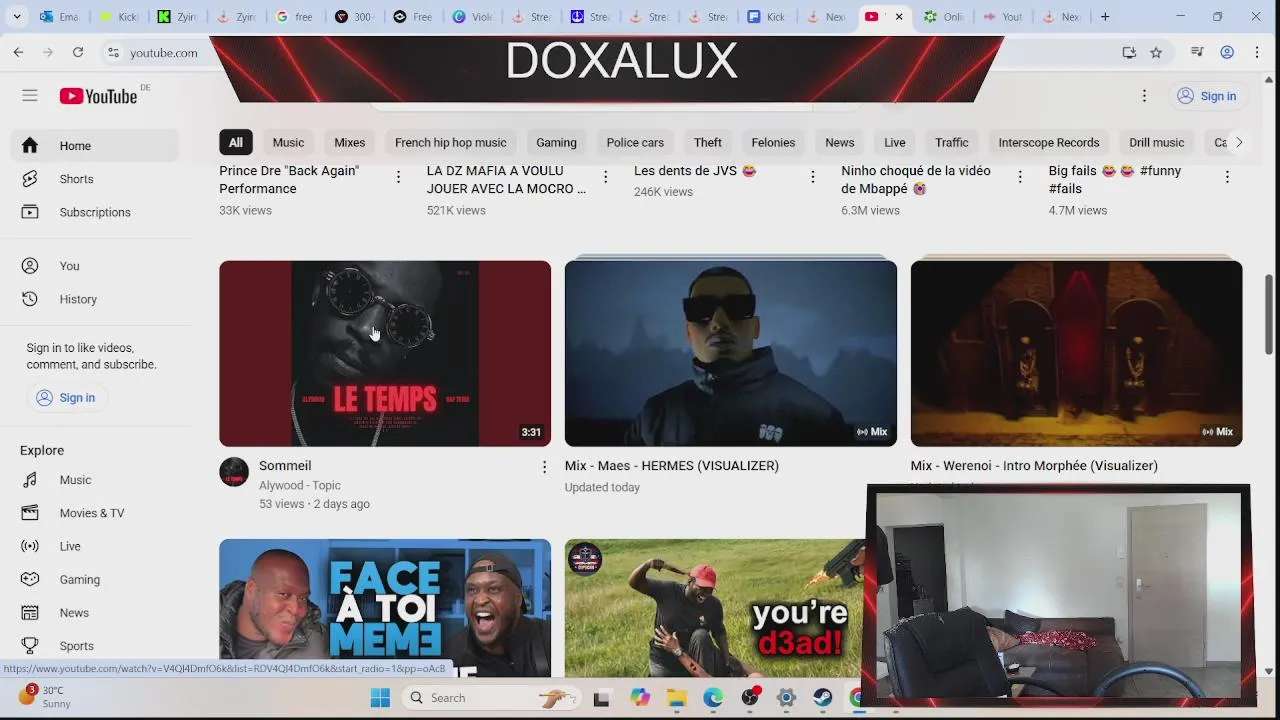Open Gaming under Explore in the sidebar
This screenshot has height=720, width=1280.
click(x=97, y=579)
